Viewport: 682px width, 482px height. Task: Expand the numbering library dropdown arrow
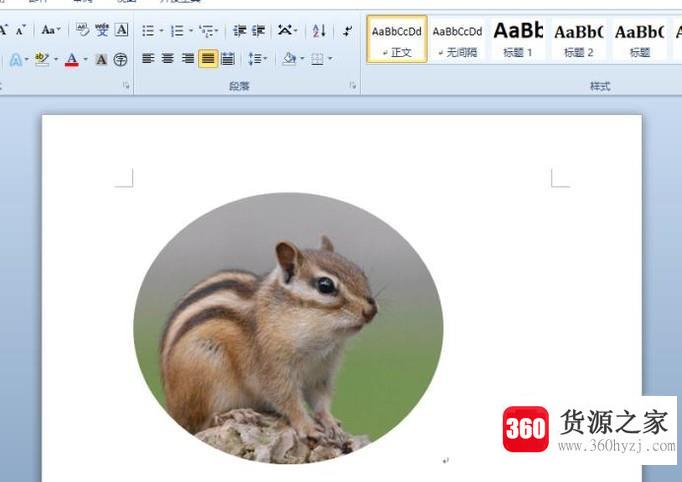(x=191, y=31)
